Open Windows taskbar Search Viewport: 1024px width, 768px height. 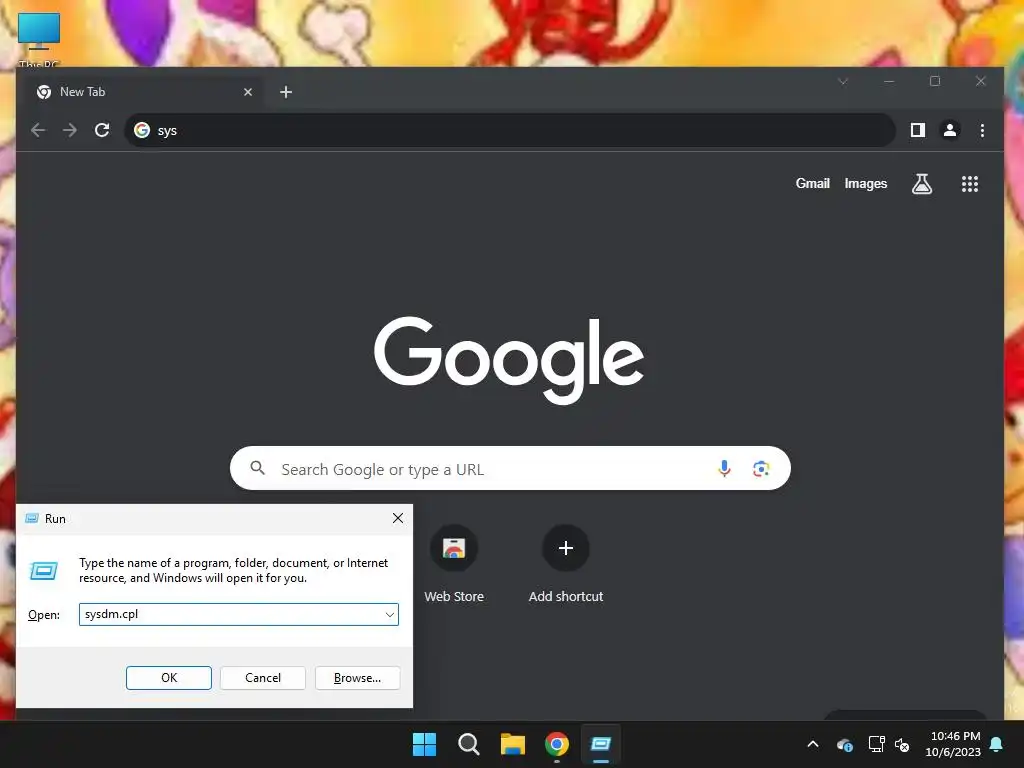tap(468, 744)
